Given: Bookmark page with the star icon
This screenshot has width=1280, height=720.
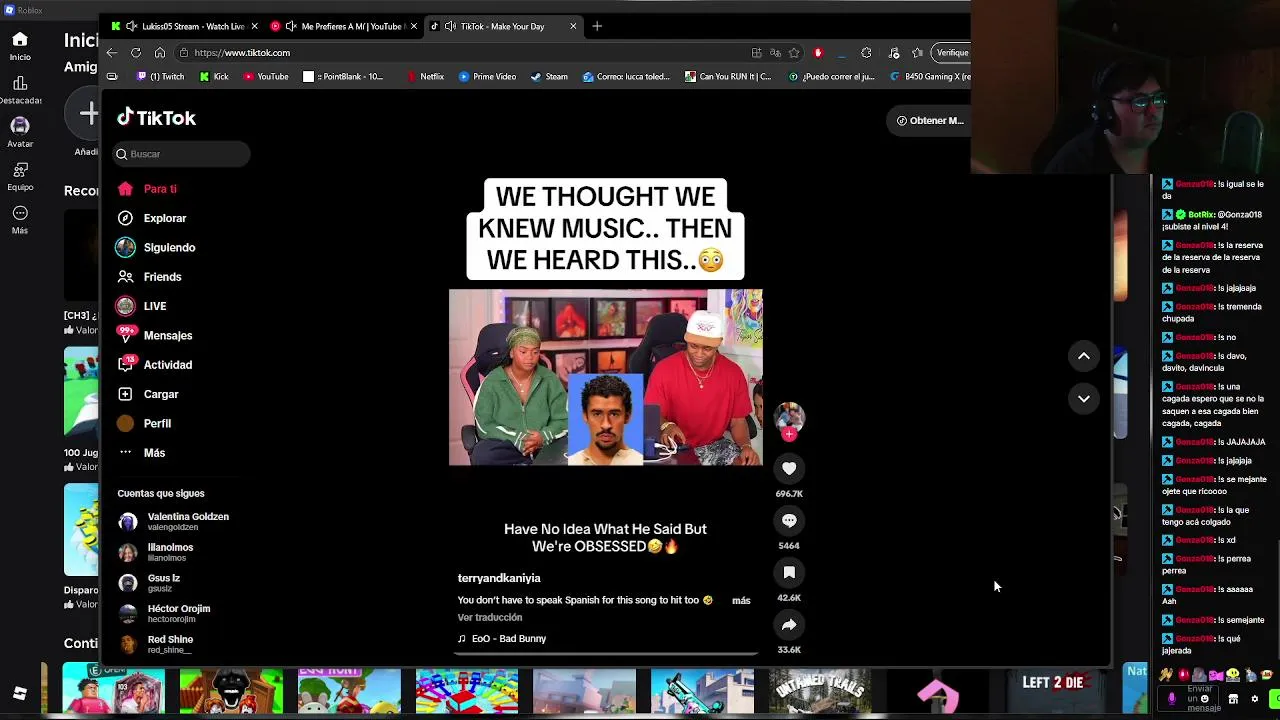Looking at the screenshot, I should tap(794, 53).
